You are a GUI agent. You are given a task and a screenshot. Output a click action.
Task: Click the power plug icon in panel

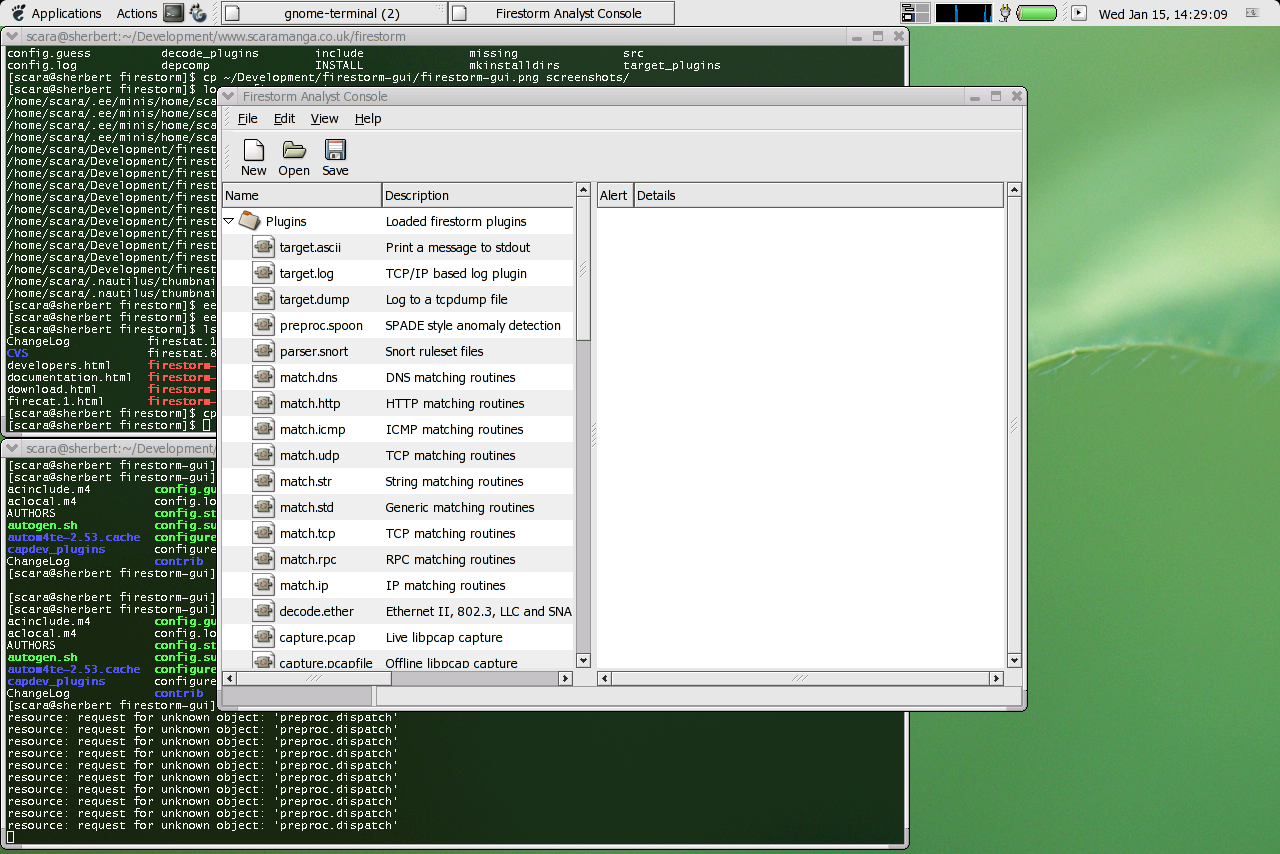point(1004,13)
